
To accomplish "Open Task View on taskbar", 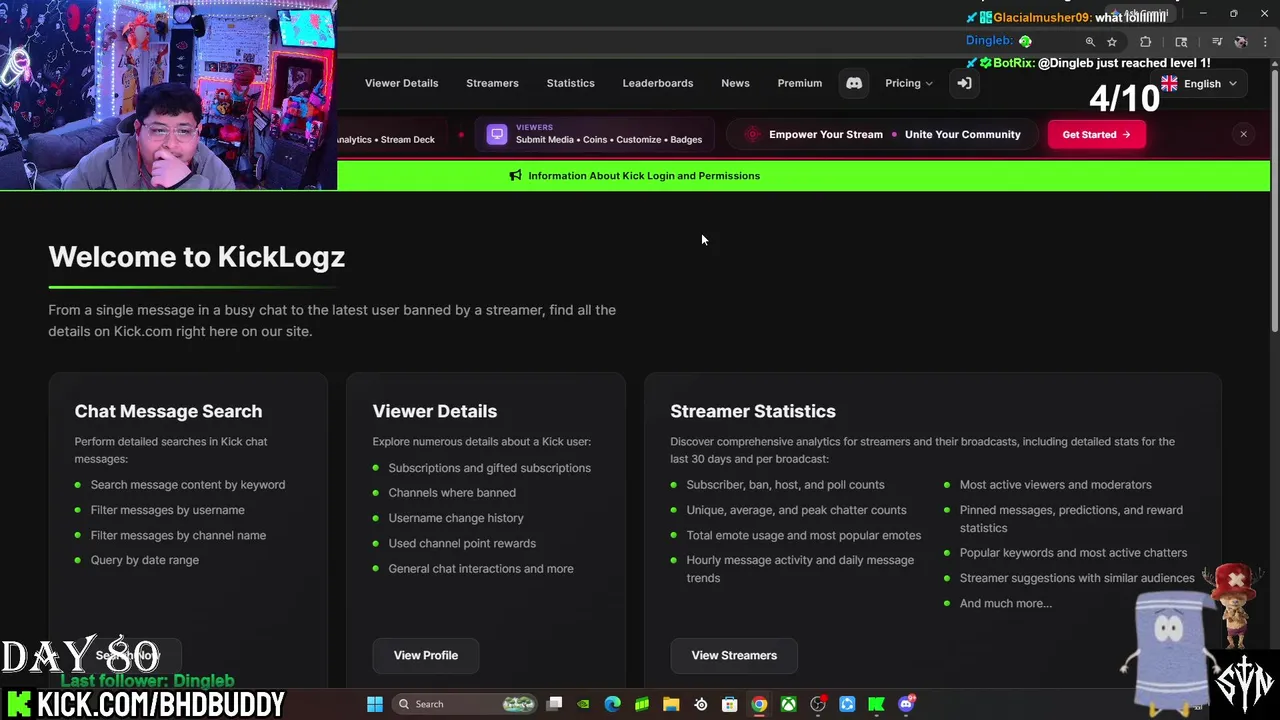I will (x=555, y=704).
